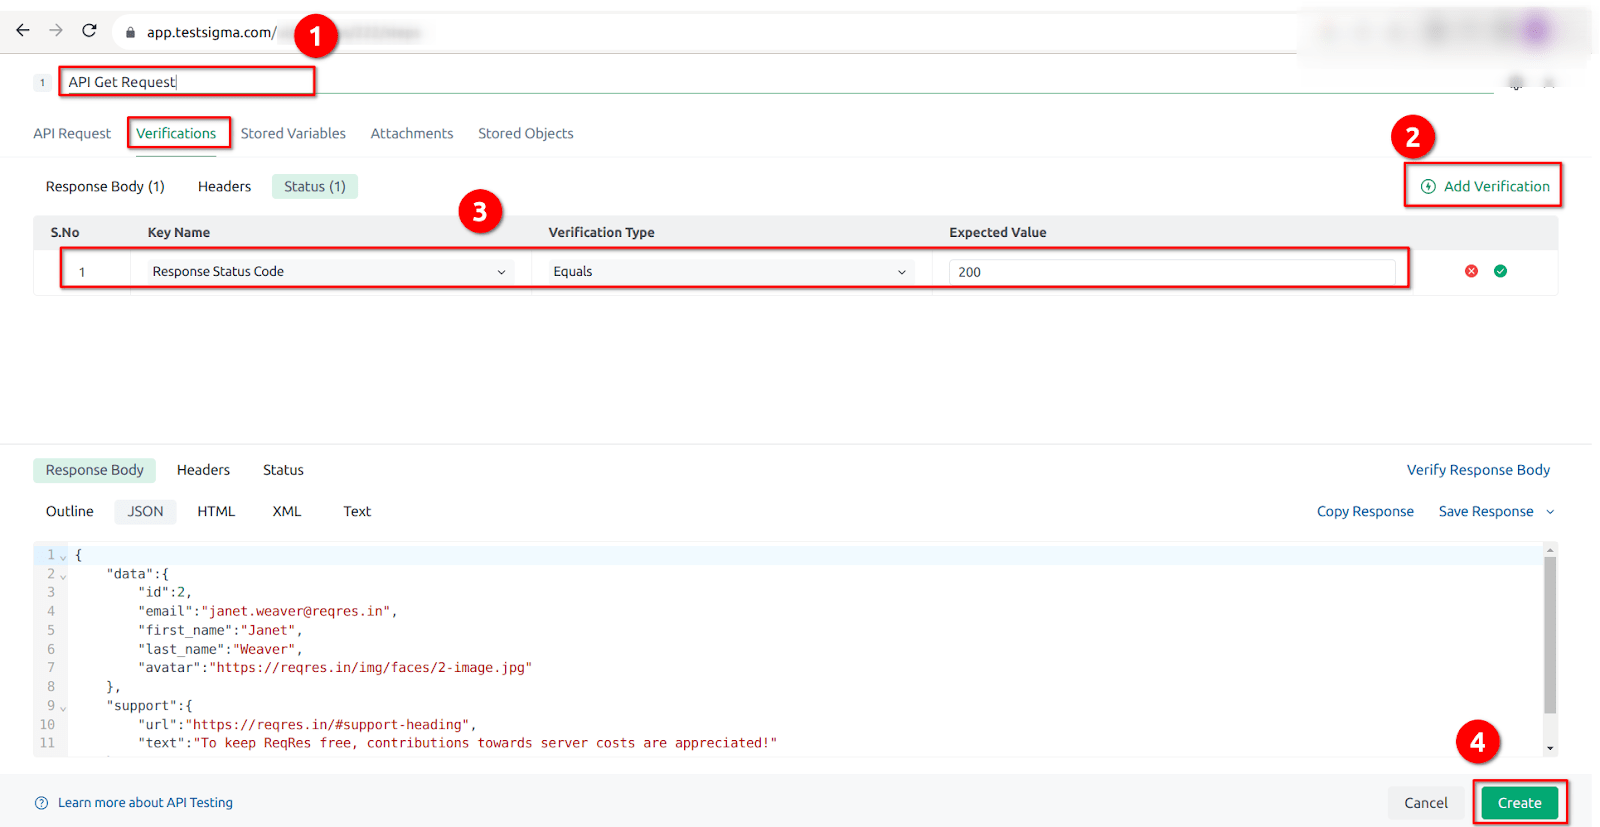The height and width of the screenshot is (827, 1600).
Task: Go forward in browser history
Action: 56,31
